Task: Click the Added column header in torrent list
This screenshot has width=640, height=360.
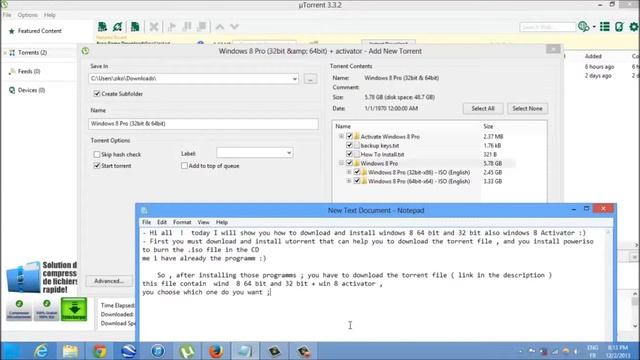Action: 593,56
